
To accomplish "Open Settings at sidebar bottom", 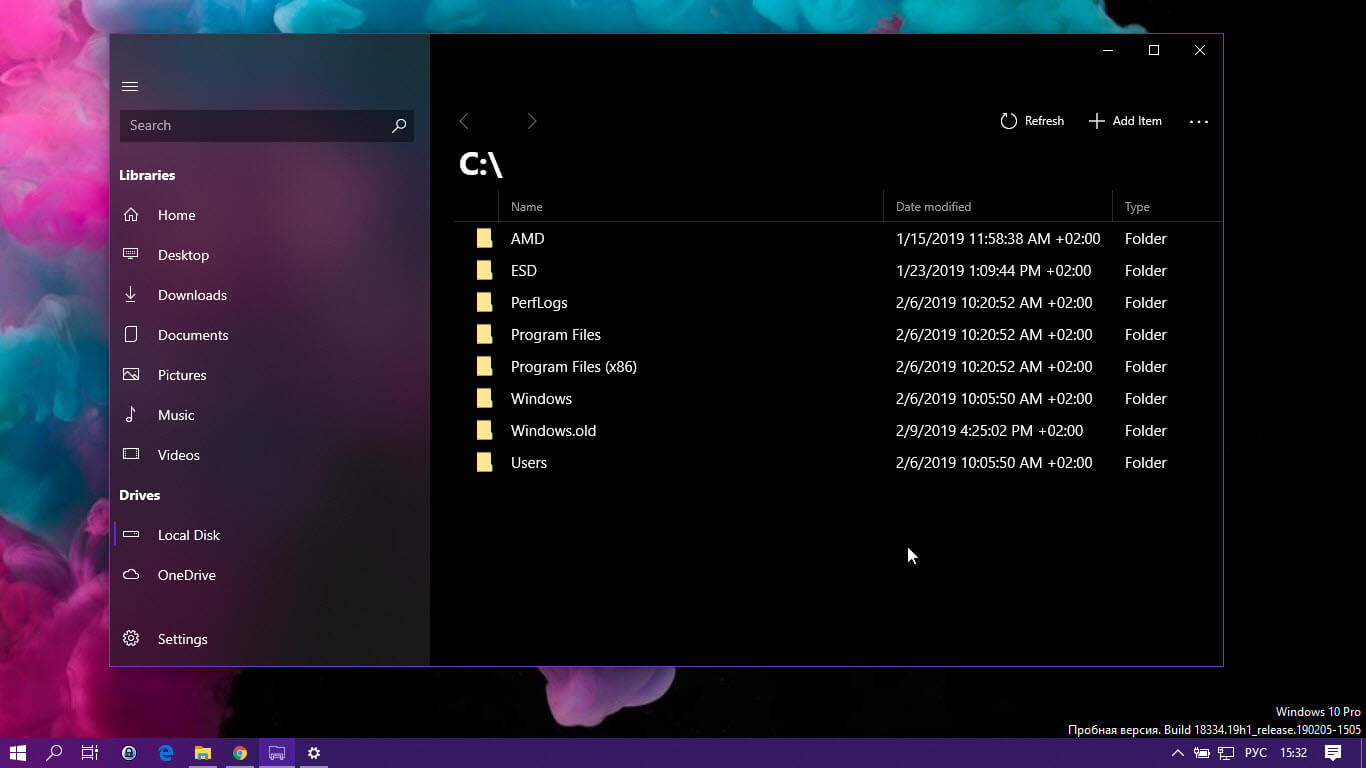I will [x=183, y=639].
